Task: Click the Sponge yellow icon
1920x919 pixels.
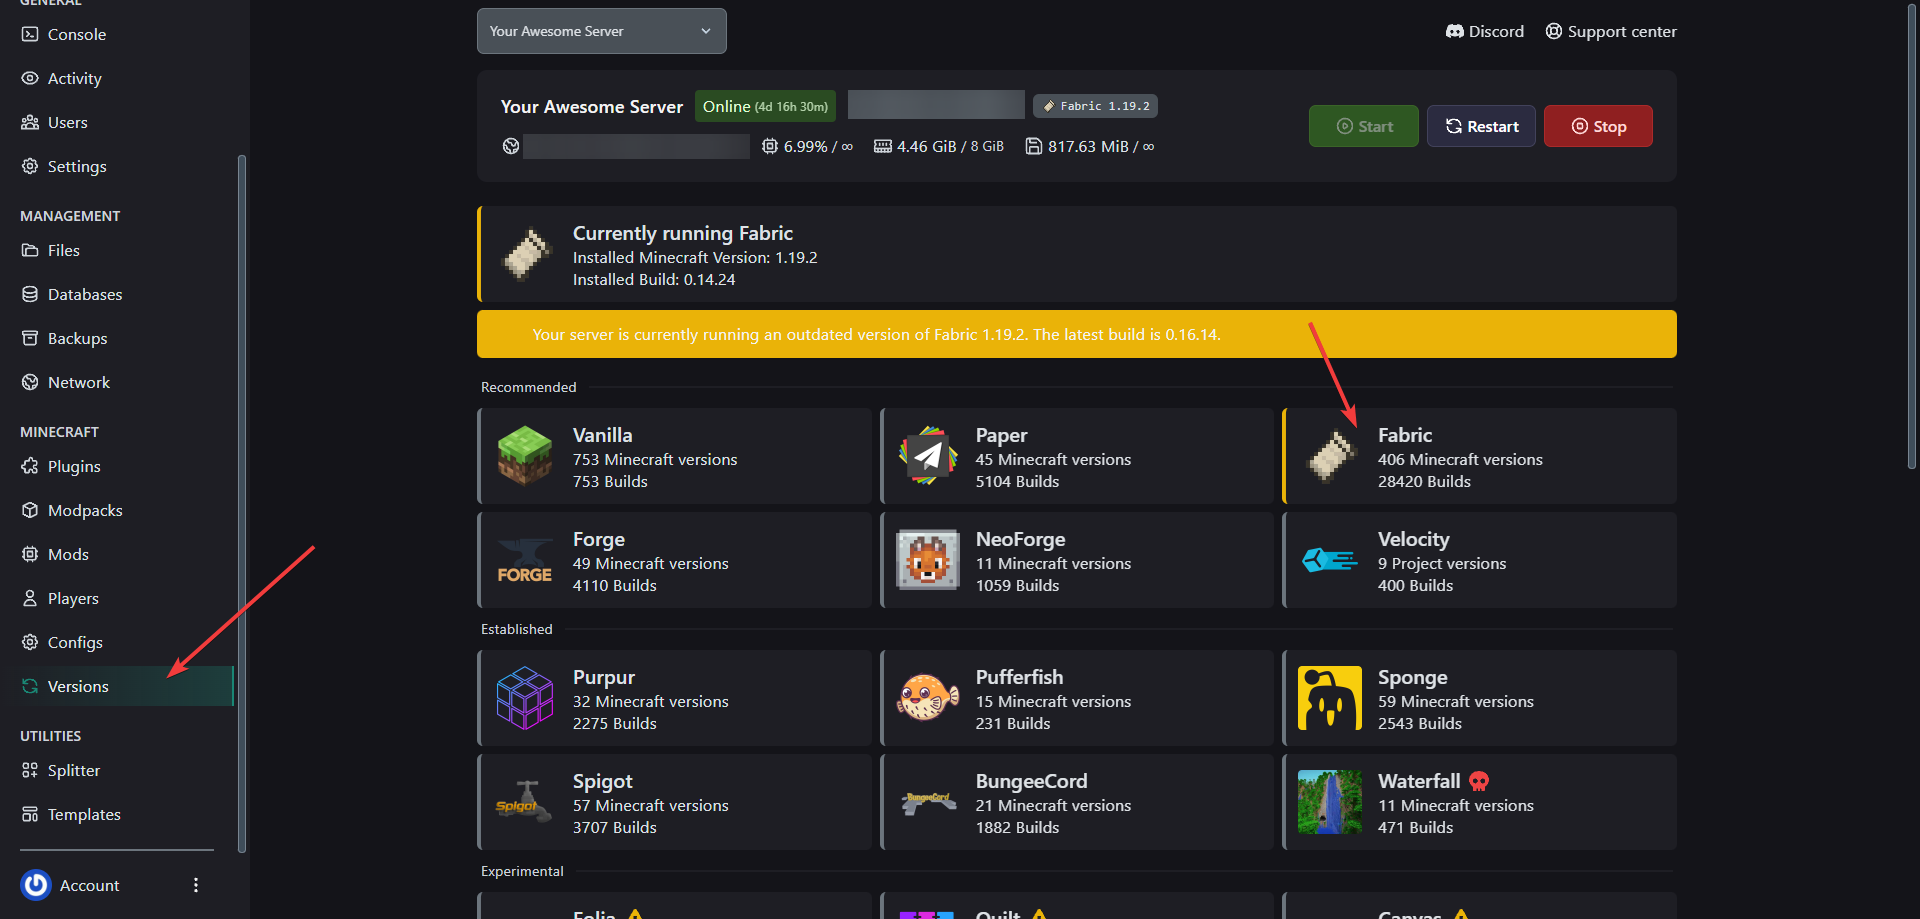Action: pos(1330,698)
